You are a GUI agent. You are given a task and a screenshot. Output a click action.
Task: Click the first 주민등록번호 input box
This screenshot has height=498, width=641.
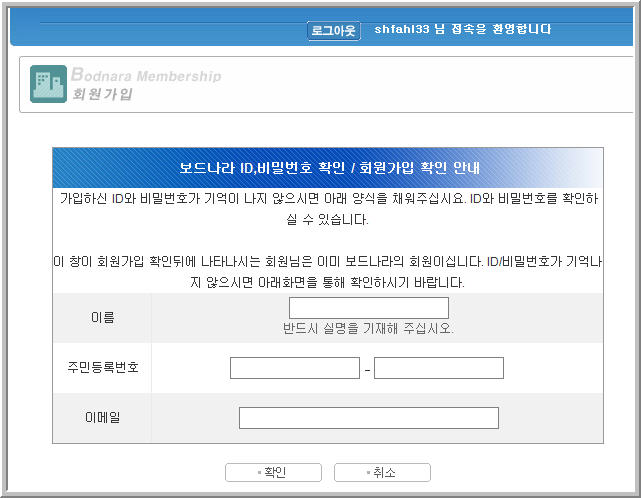[295, 368]
